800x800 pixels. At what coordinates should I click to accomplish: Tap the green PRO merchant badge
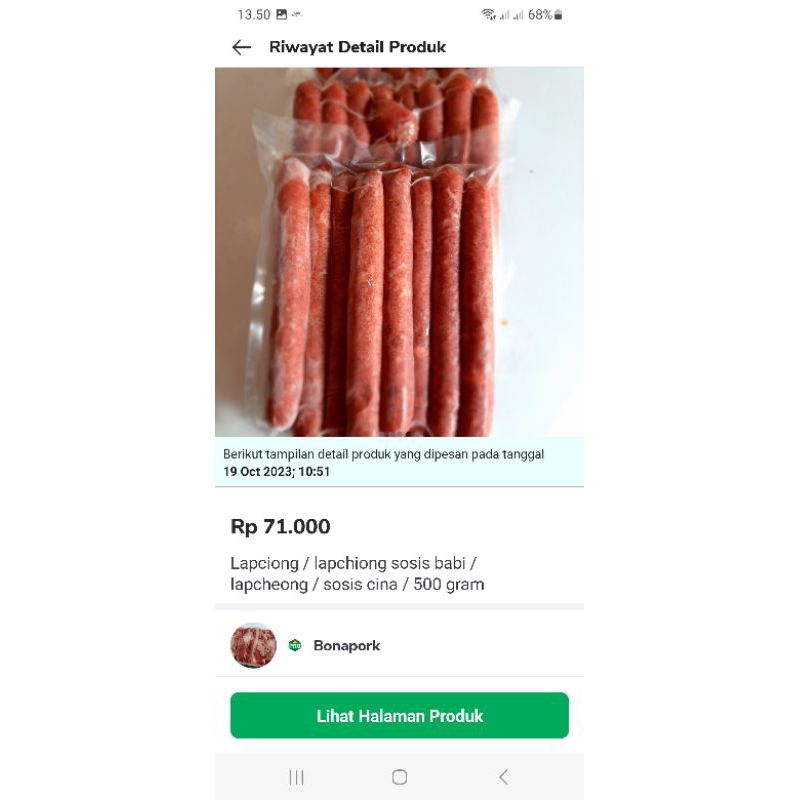tap(295, 645)
